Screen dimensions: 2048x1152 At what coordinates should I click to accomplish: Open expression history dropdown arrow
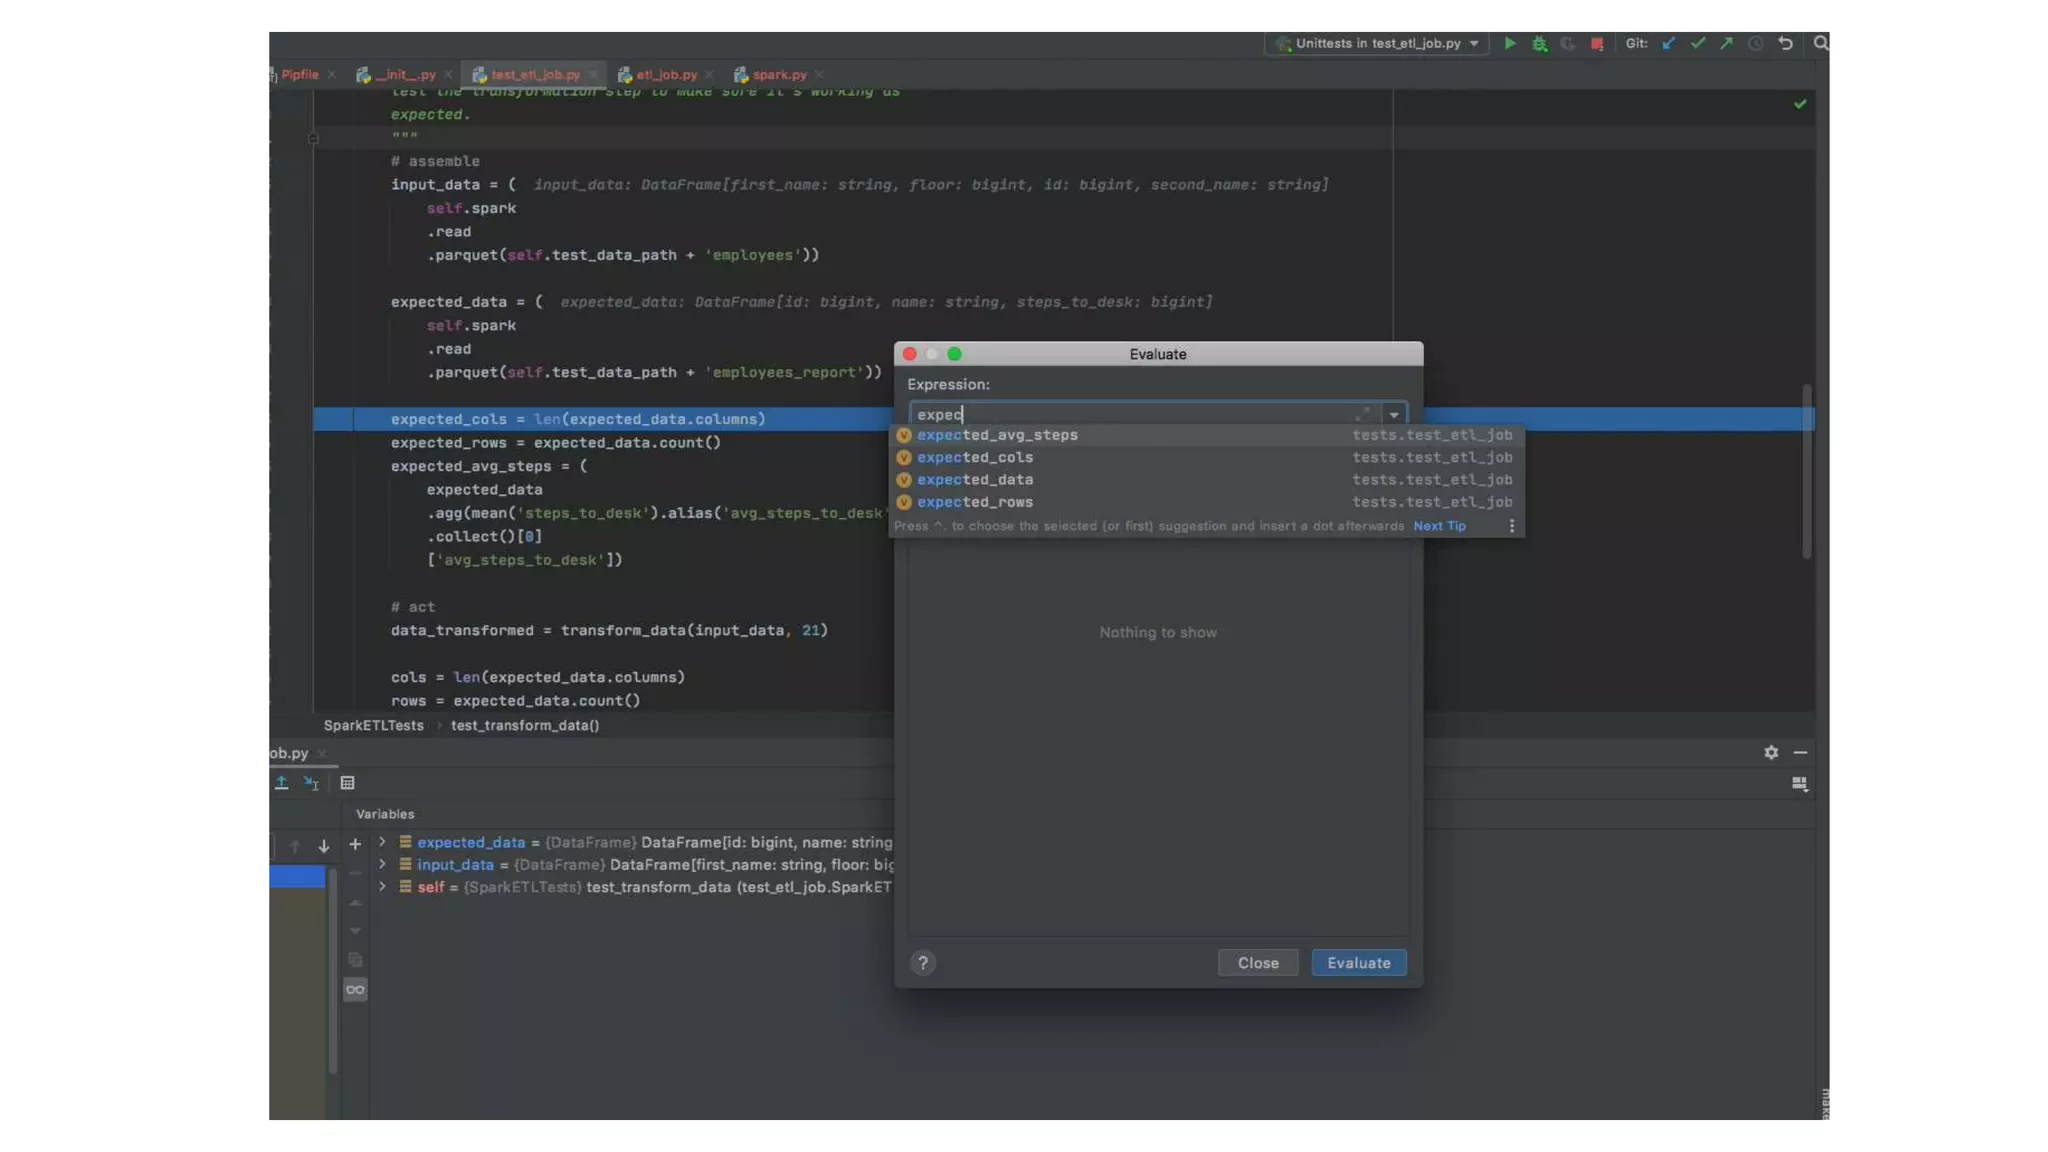point(1393,414)
